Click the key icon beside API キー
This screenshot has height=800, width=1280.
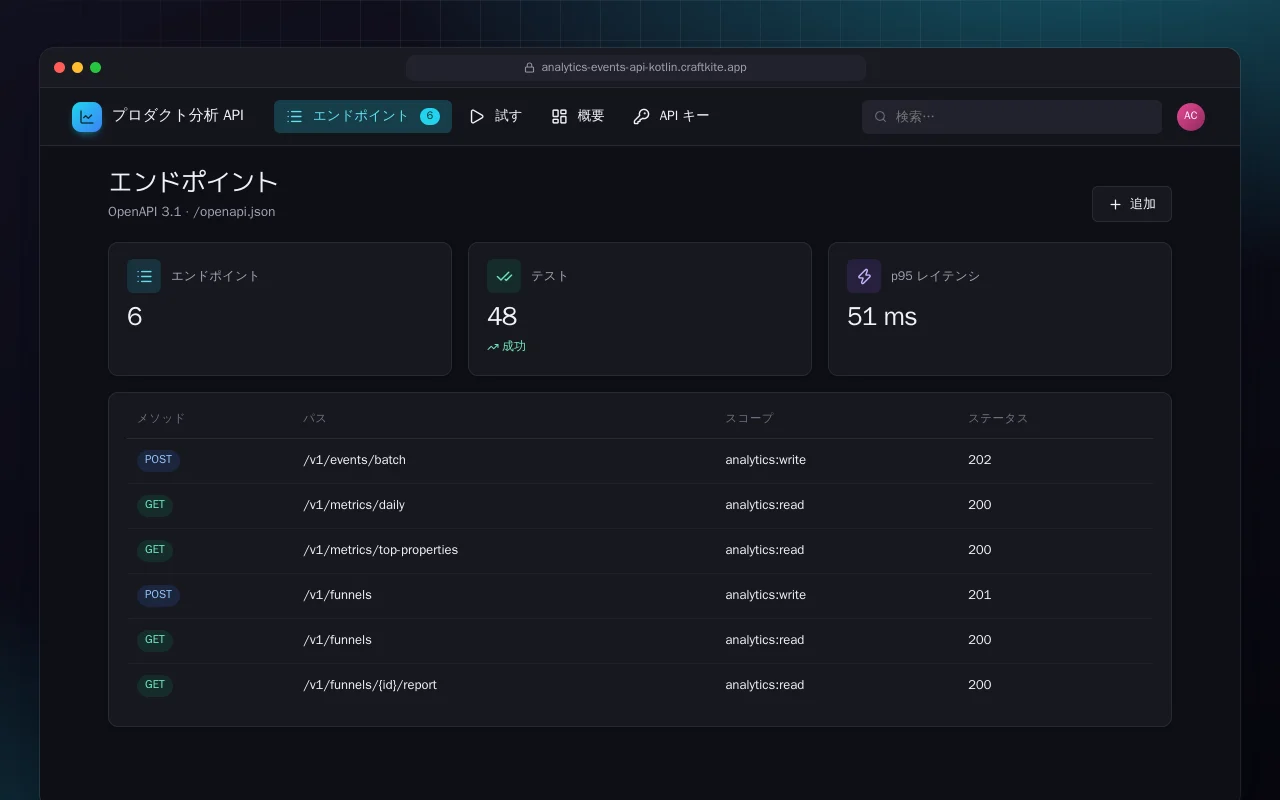point(641,116)
